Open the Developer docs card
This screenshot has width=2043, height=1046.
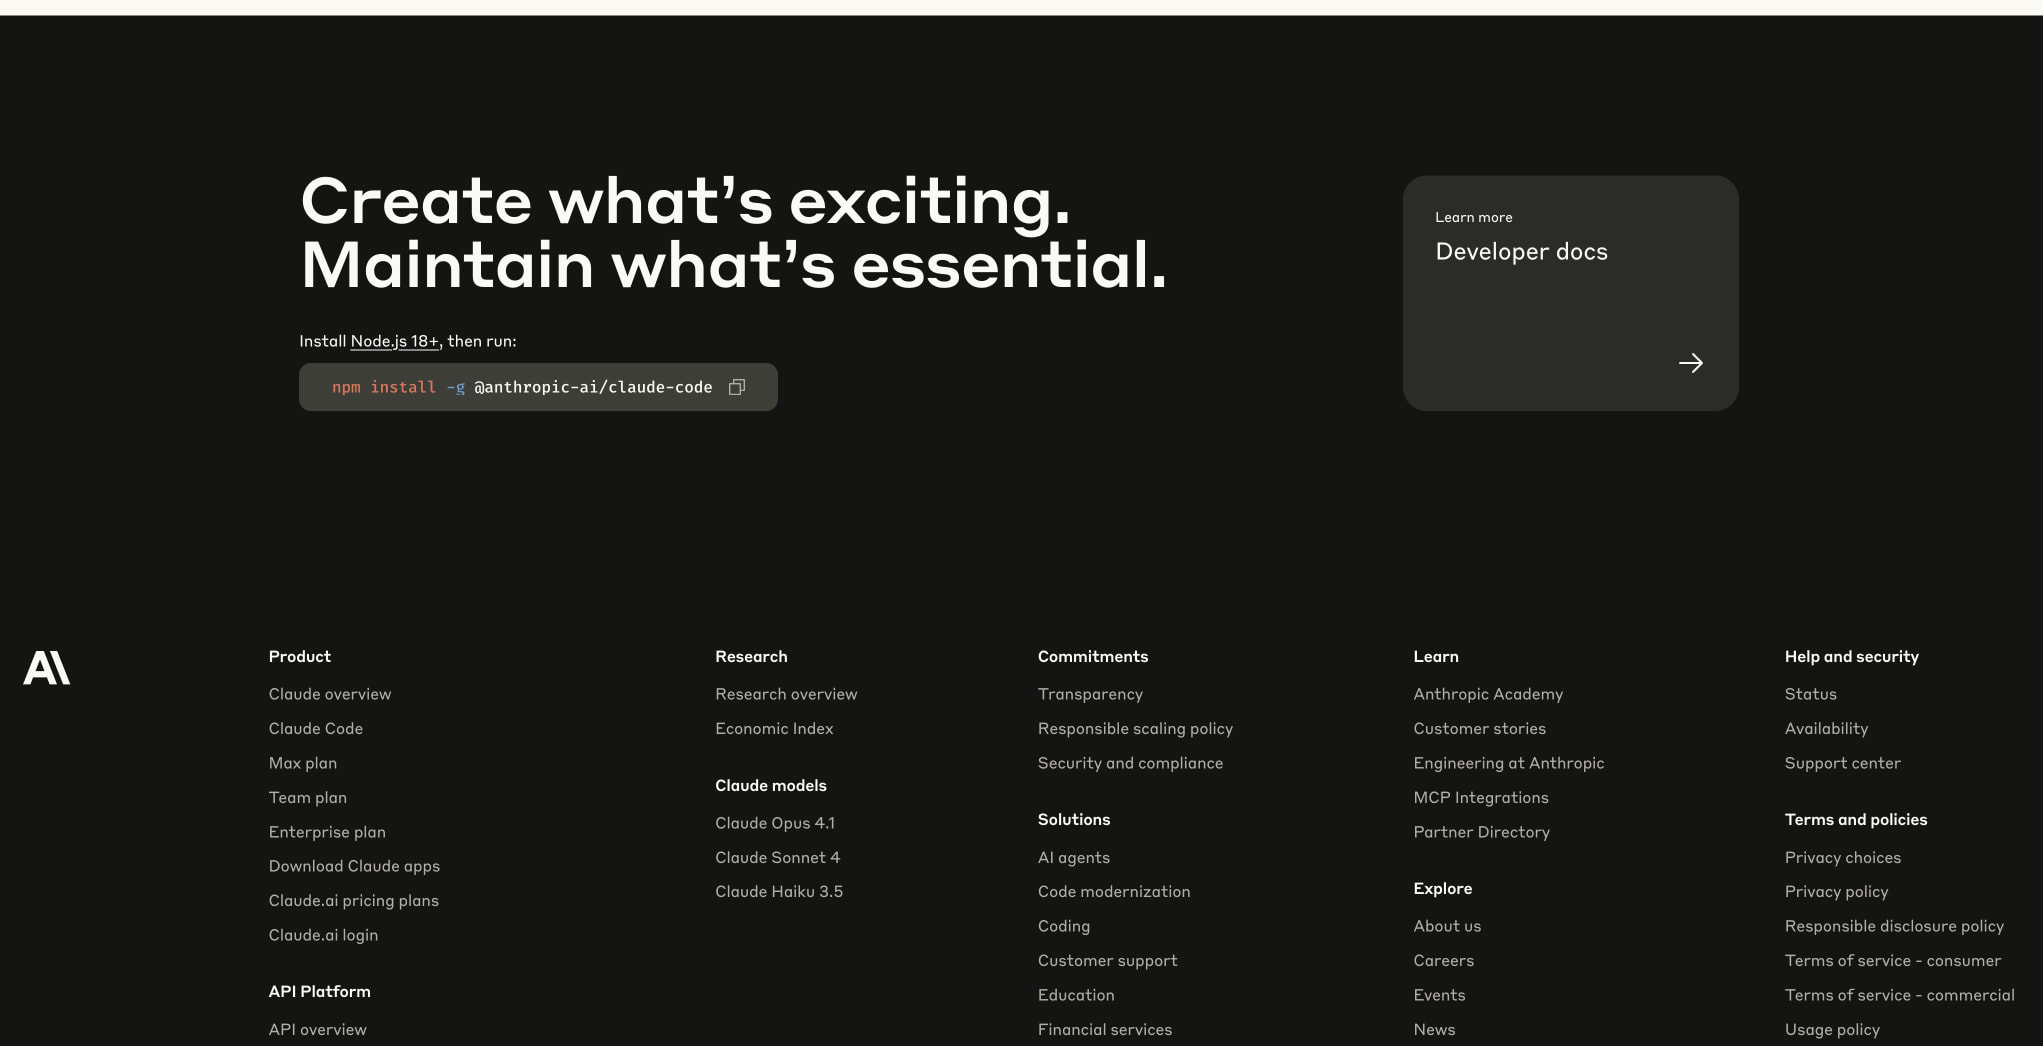1570,293
